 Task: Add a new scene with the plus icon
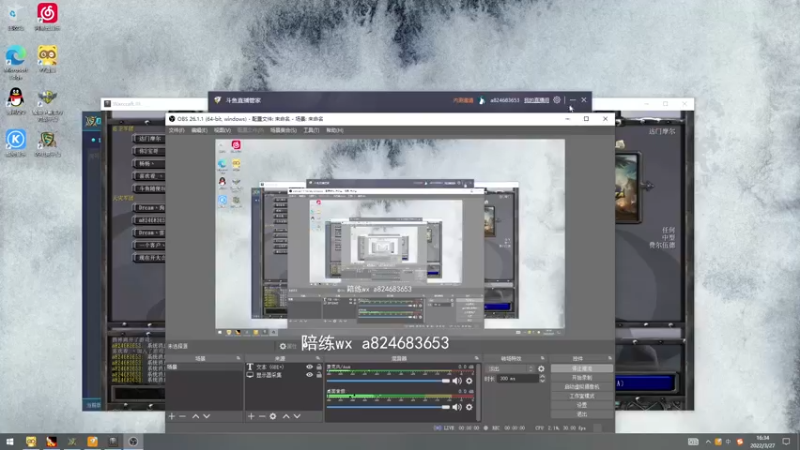(172, 417)
